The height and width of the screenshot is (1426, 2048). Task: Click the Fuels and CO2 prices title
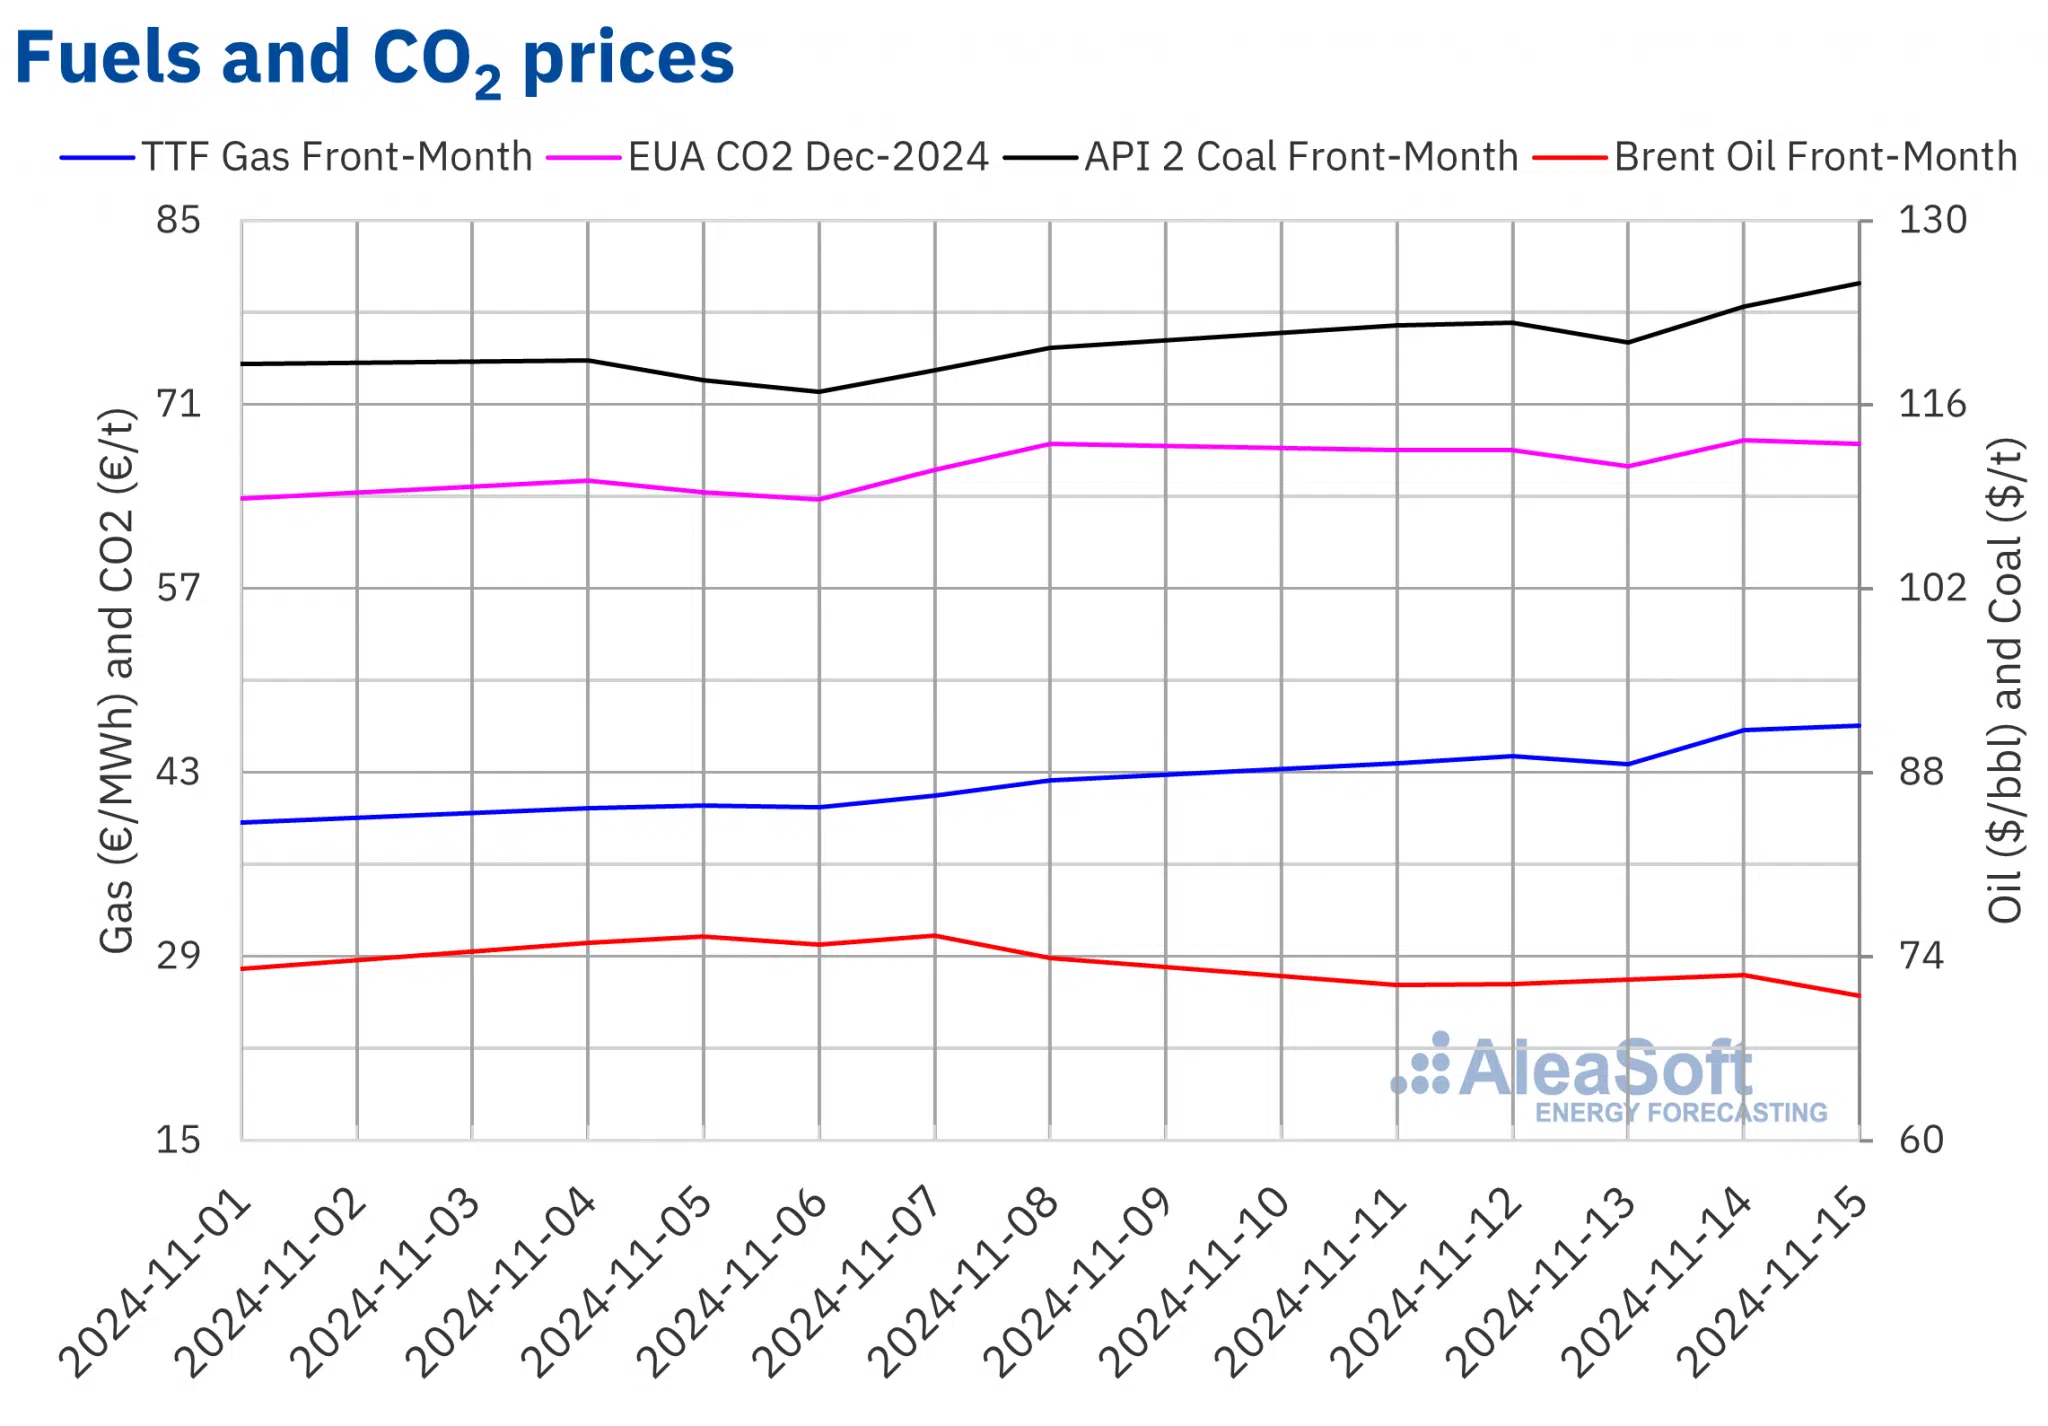click(374, 58)
